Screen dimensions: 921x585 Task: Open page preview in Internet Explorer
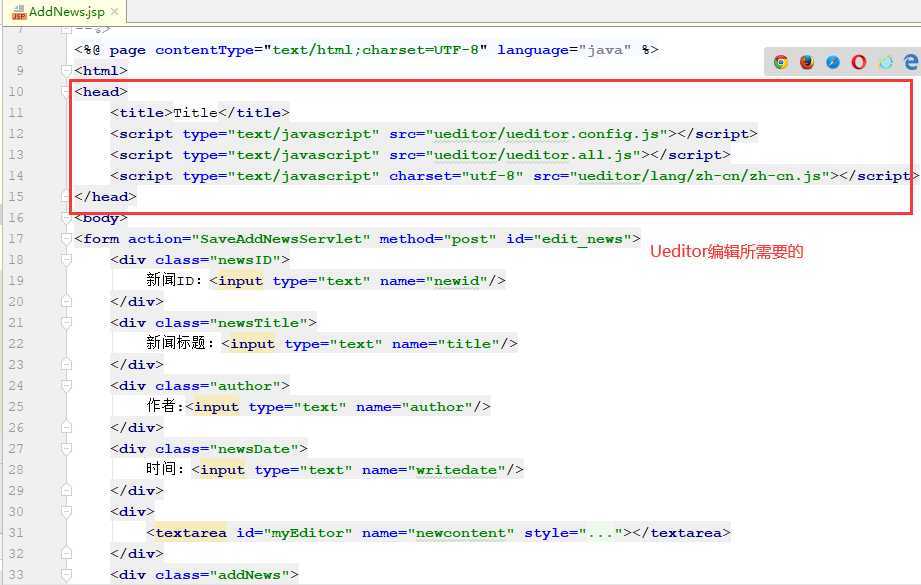click(886, 62)
